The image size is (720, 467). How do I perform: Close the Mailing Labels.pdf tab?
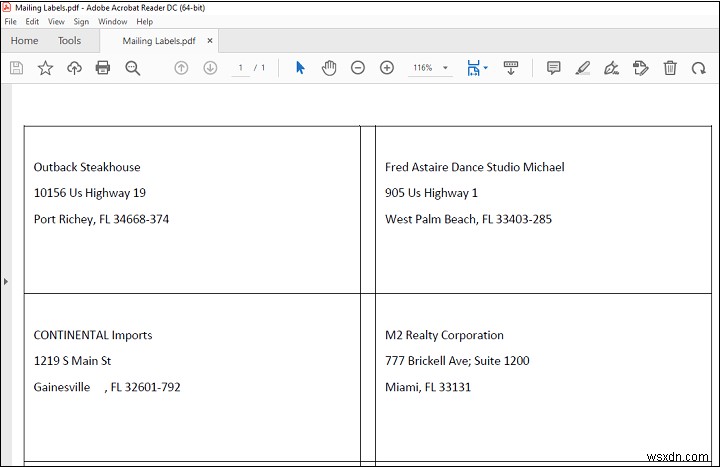point(210,40)
